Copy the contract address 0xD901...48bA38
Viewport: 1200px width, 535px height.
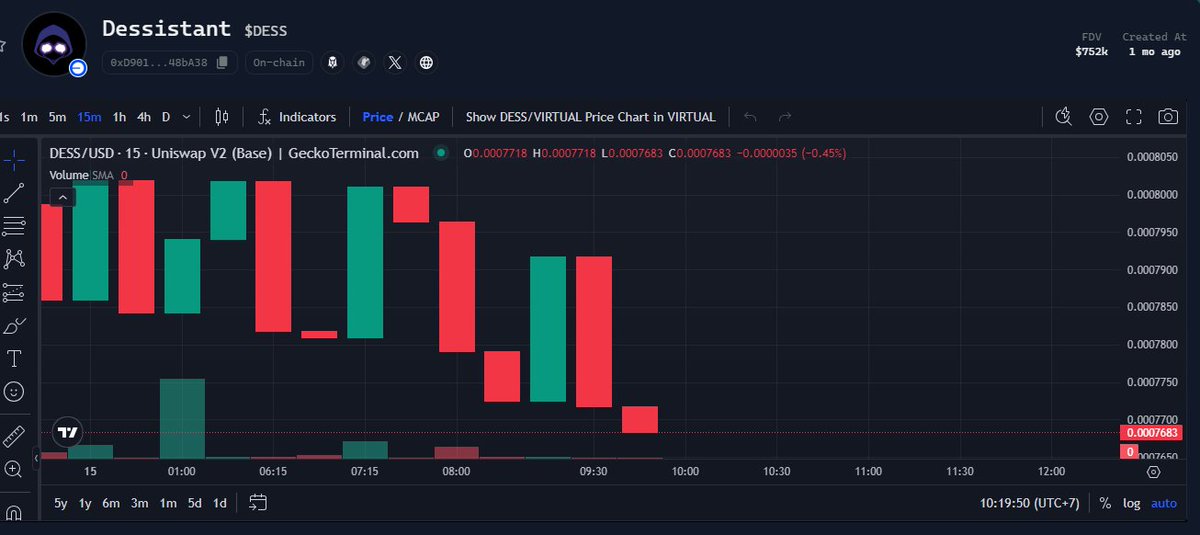[x=223, y=62]
